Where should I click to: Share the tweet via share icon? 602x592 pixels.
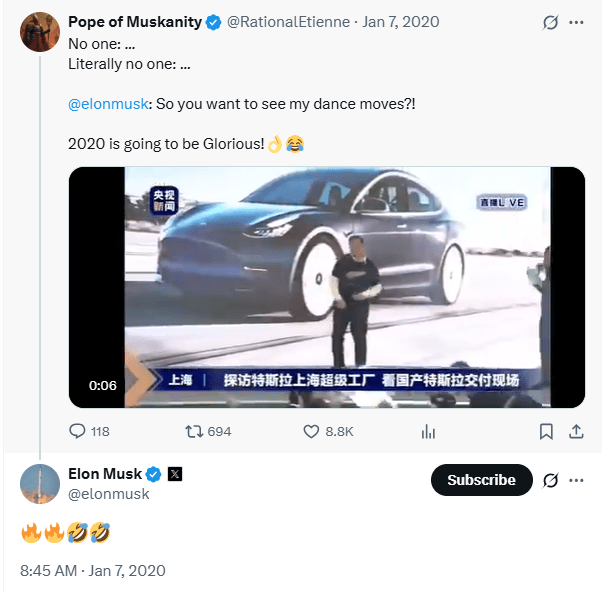pos(575,432)
